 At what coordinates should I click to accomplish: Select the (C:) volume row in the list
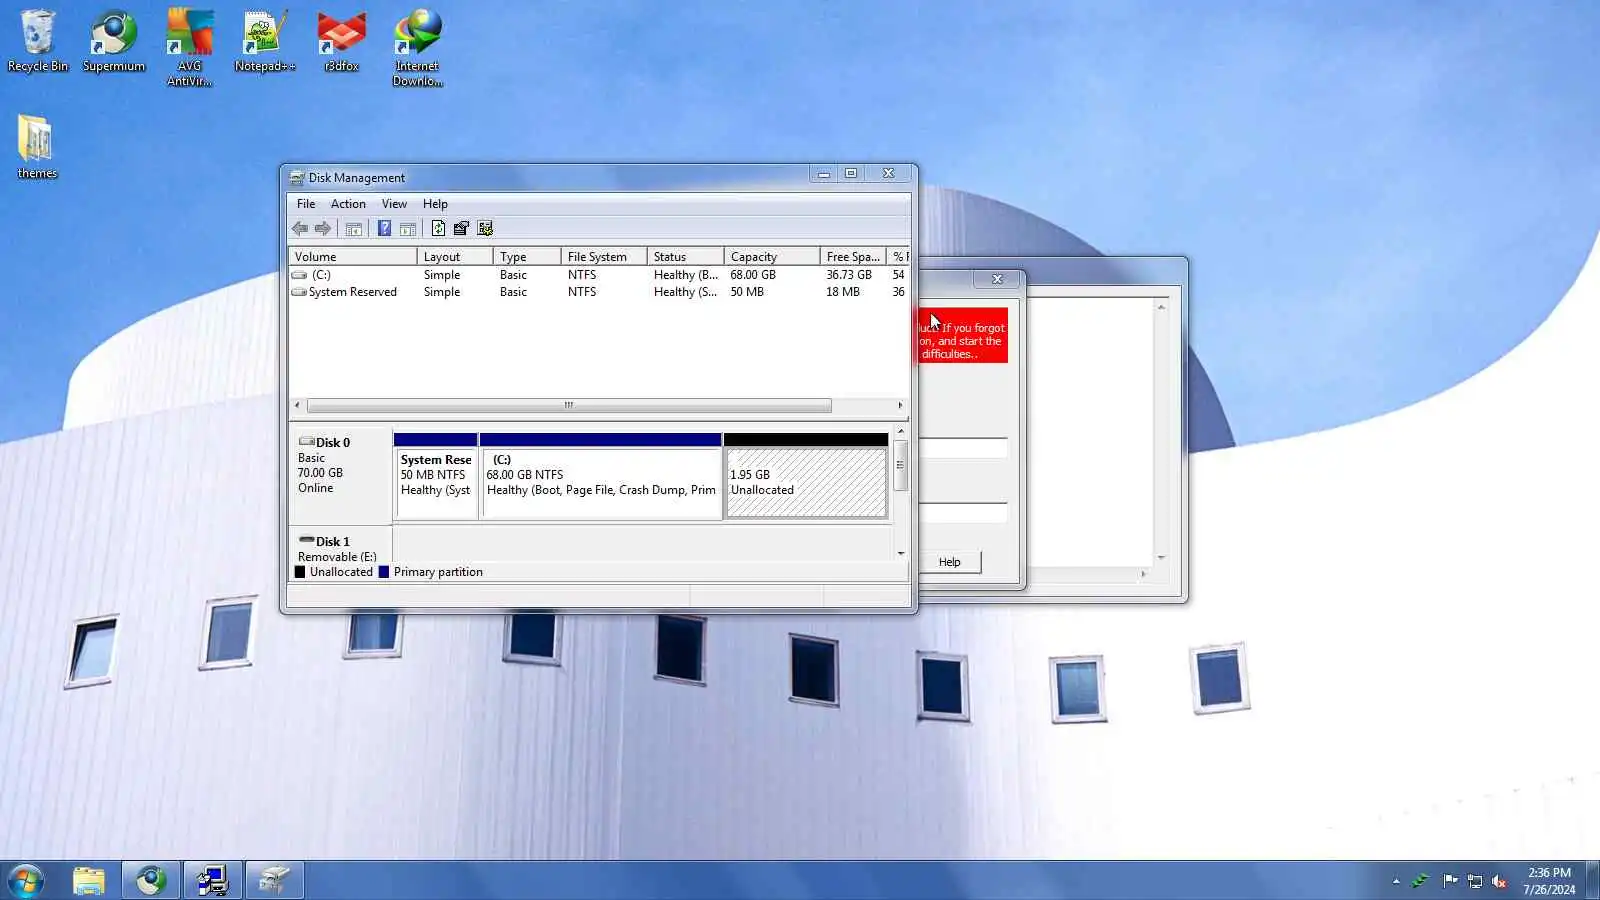coord(598,275)
